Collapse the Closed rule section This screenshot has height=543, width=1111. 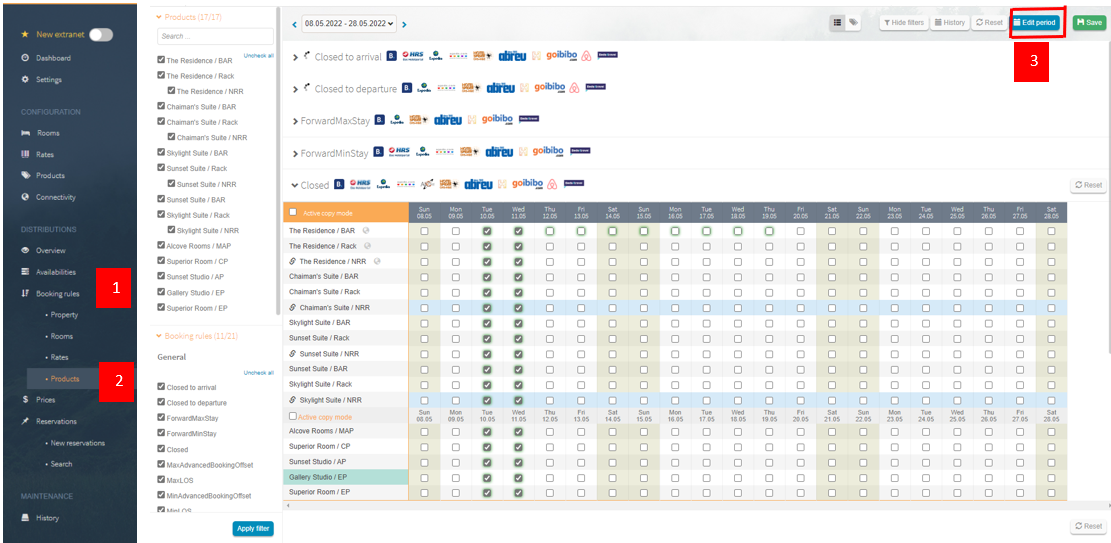294,185
